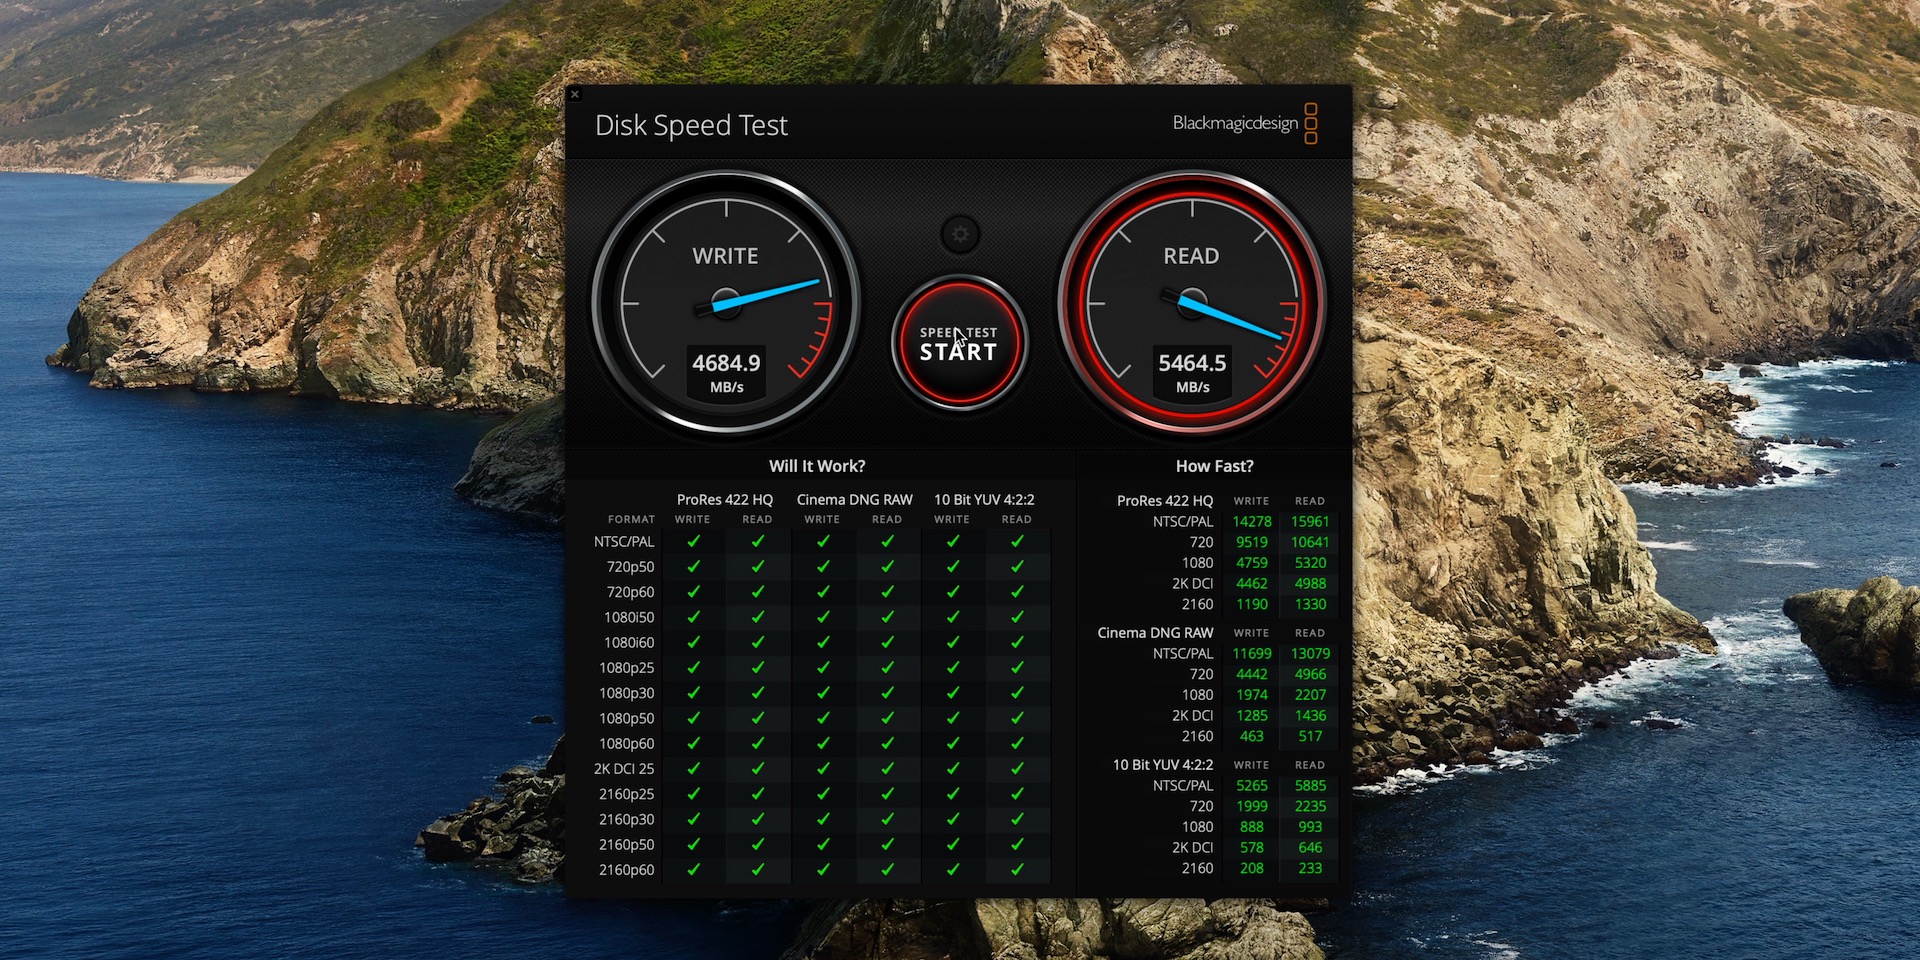Click 2K DCI 25 Cinema DNG read checkmark
1920x960 pixels.
tap(887, 769)
